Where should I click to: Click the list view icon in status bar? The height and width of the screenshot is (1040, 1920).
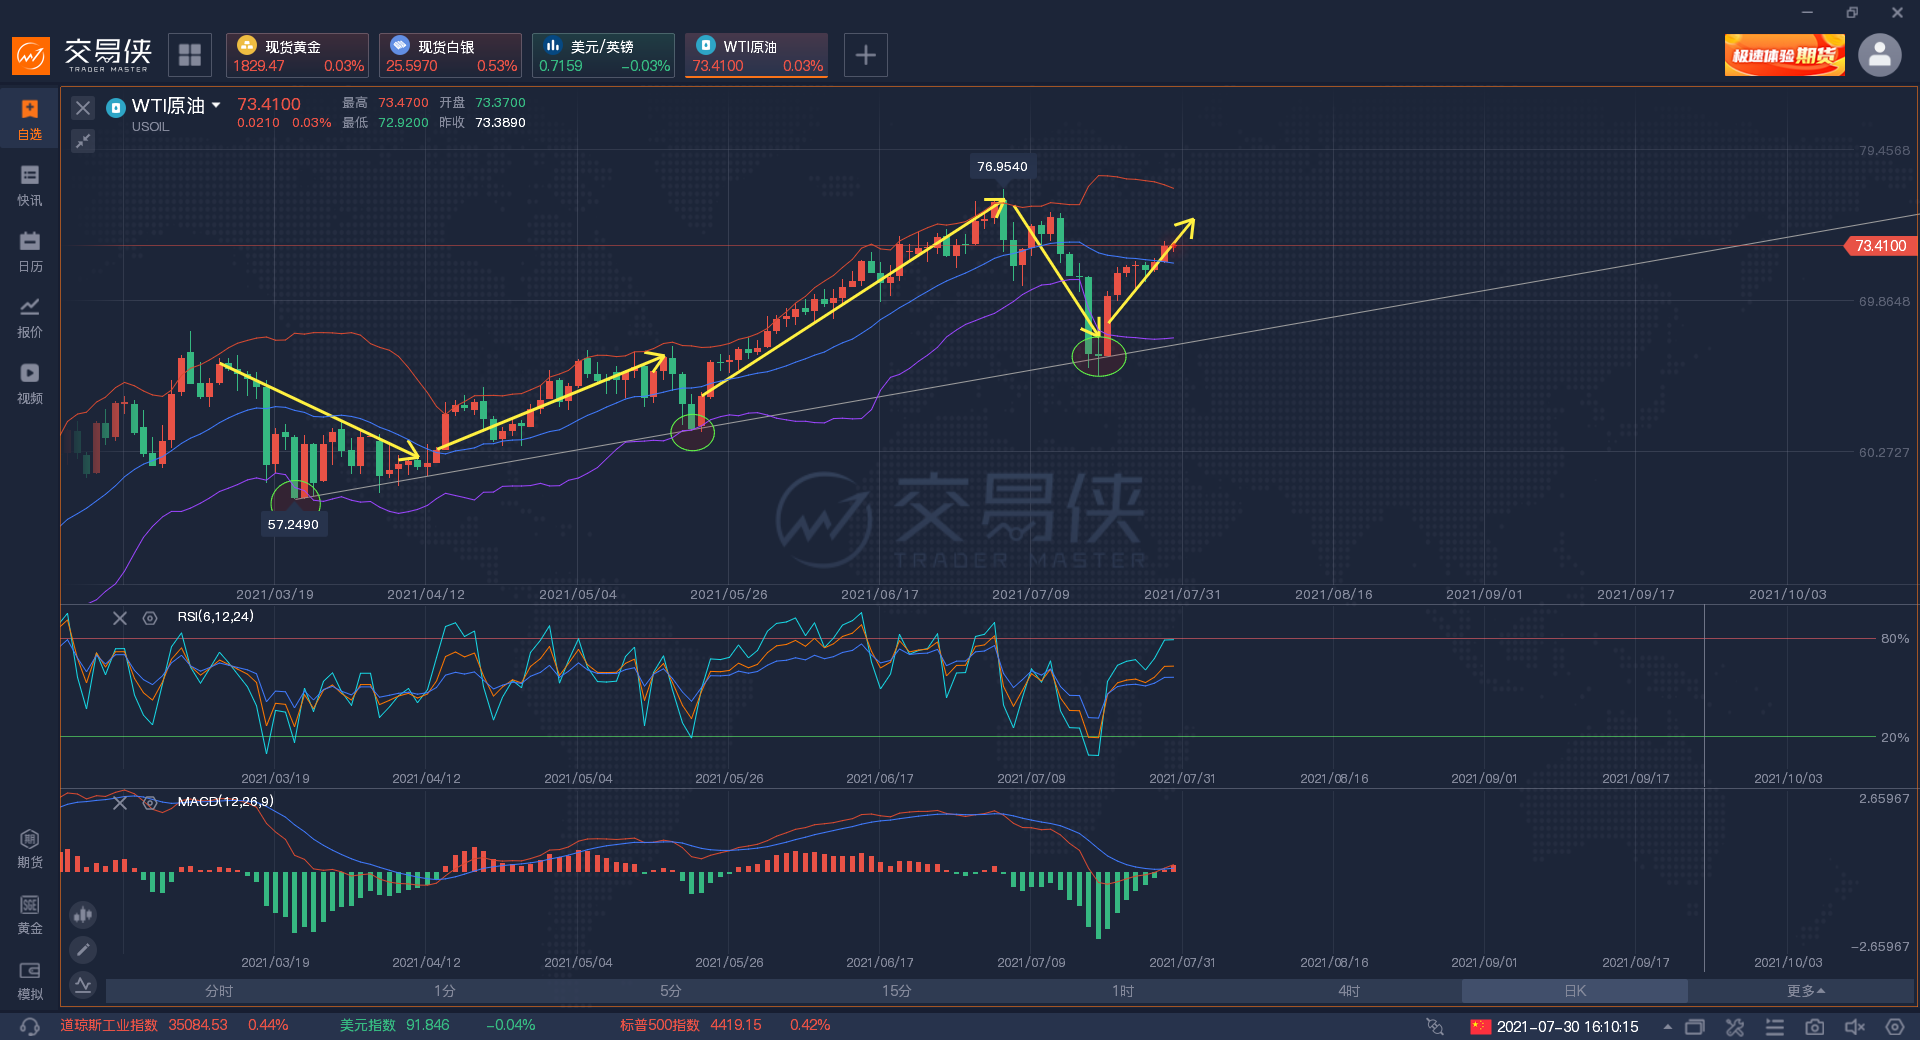coord(1774,1027)
